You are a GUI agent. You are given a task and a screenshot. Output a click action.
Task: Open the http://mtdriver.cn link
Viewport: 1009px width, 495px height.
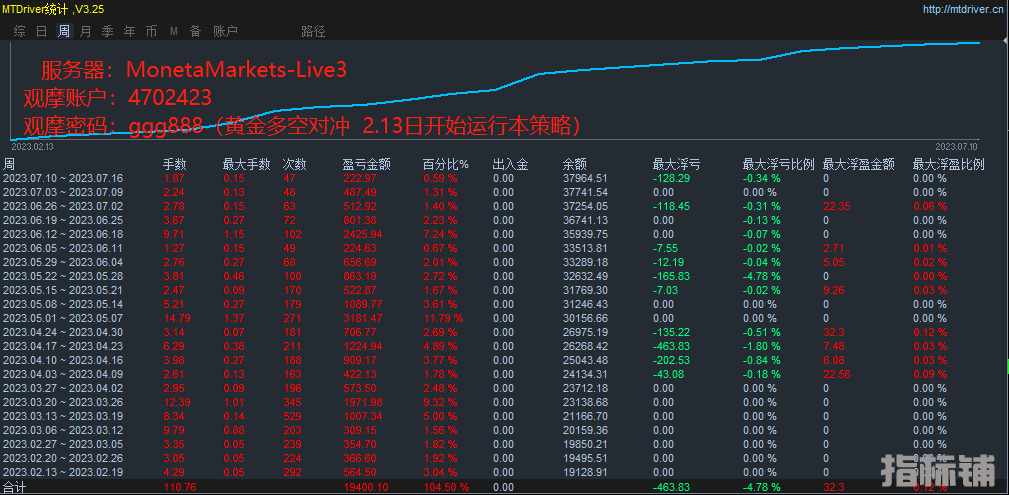(x=963, y=9)
